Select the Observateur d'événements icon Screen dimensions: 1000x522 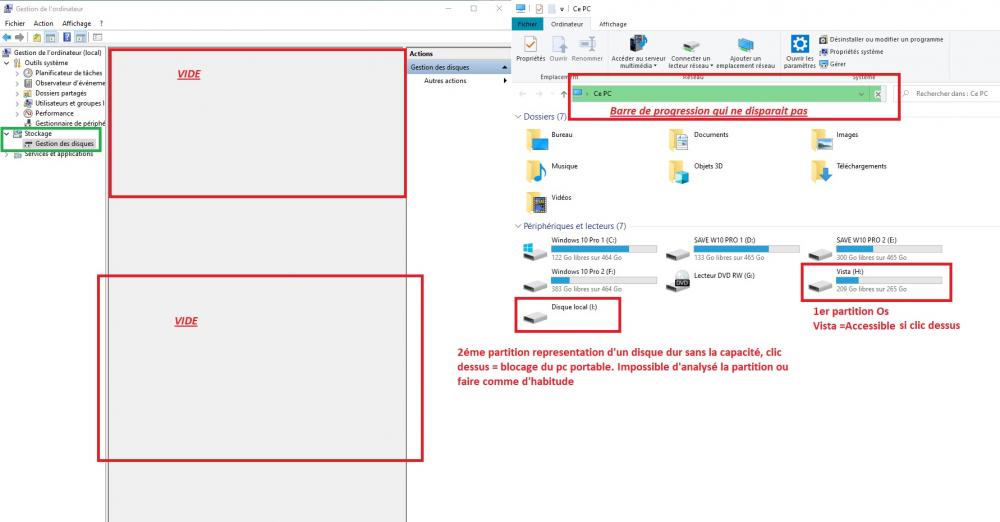28,83
